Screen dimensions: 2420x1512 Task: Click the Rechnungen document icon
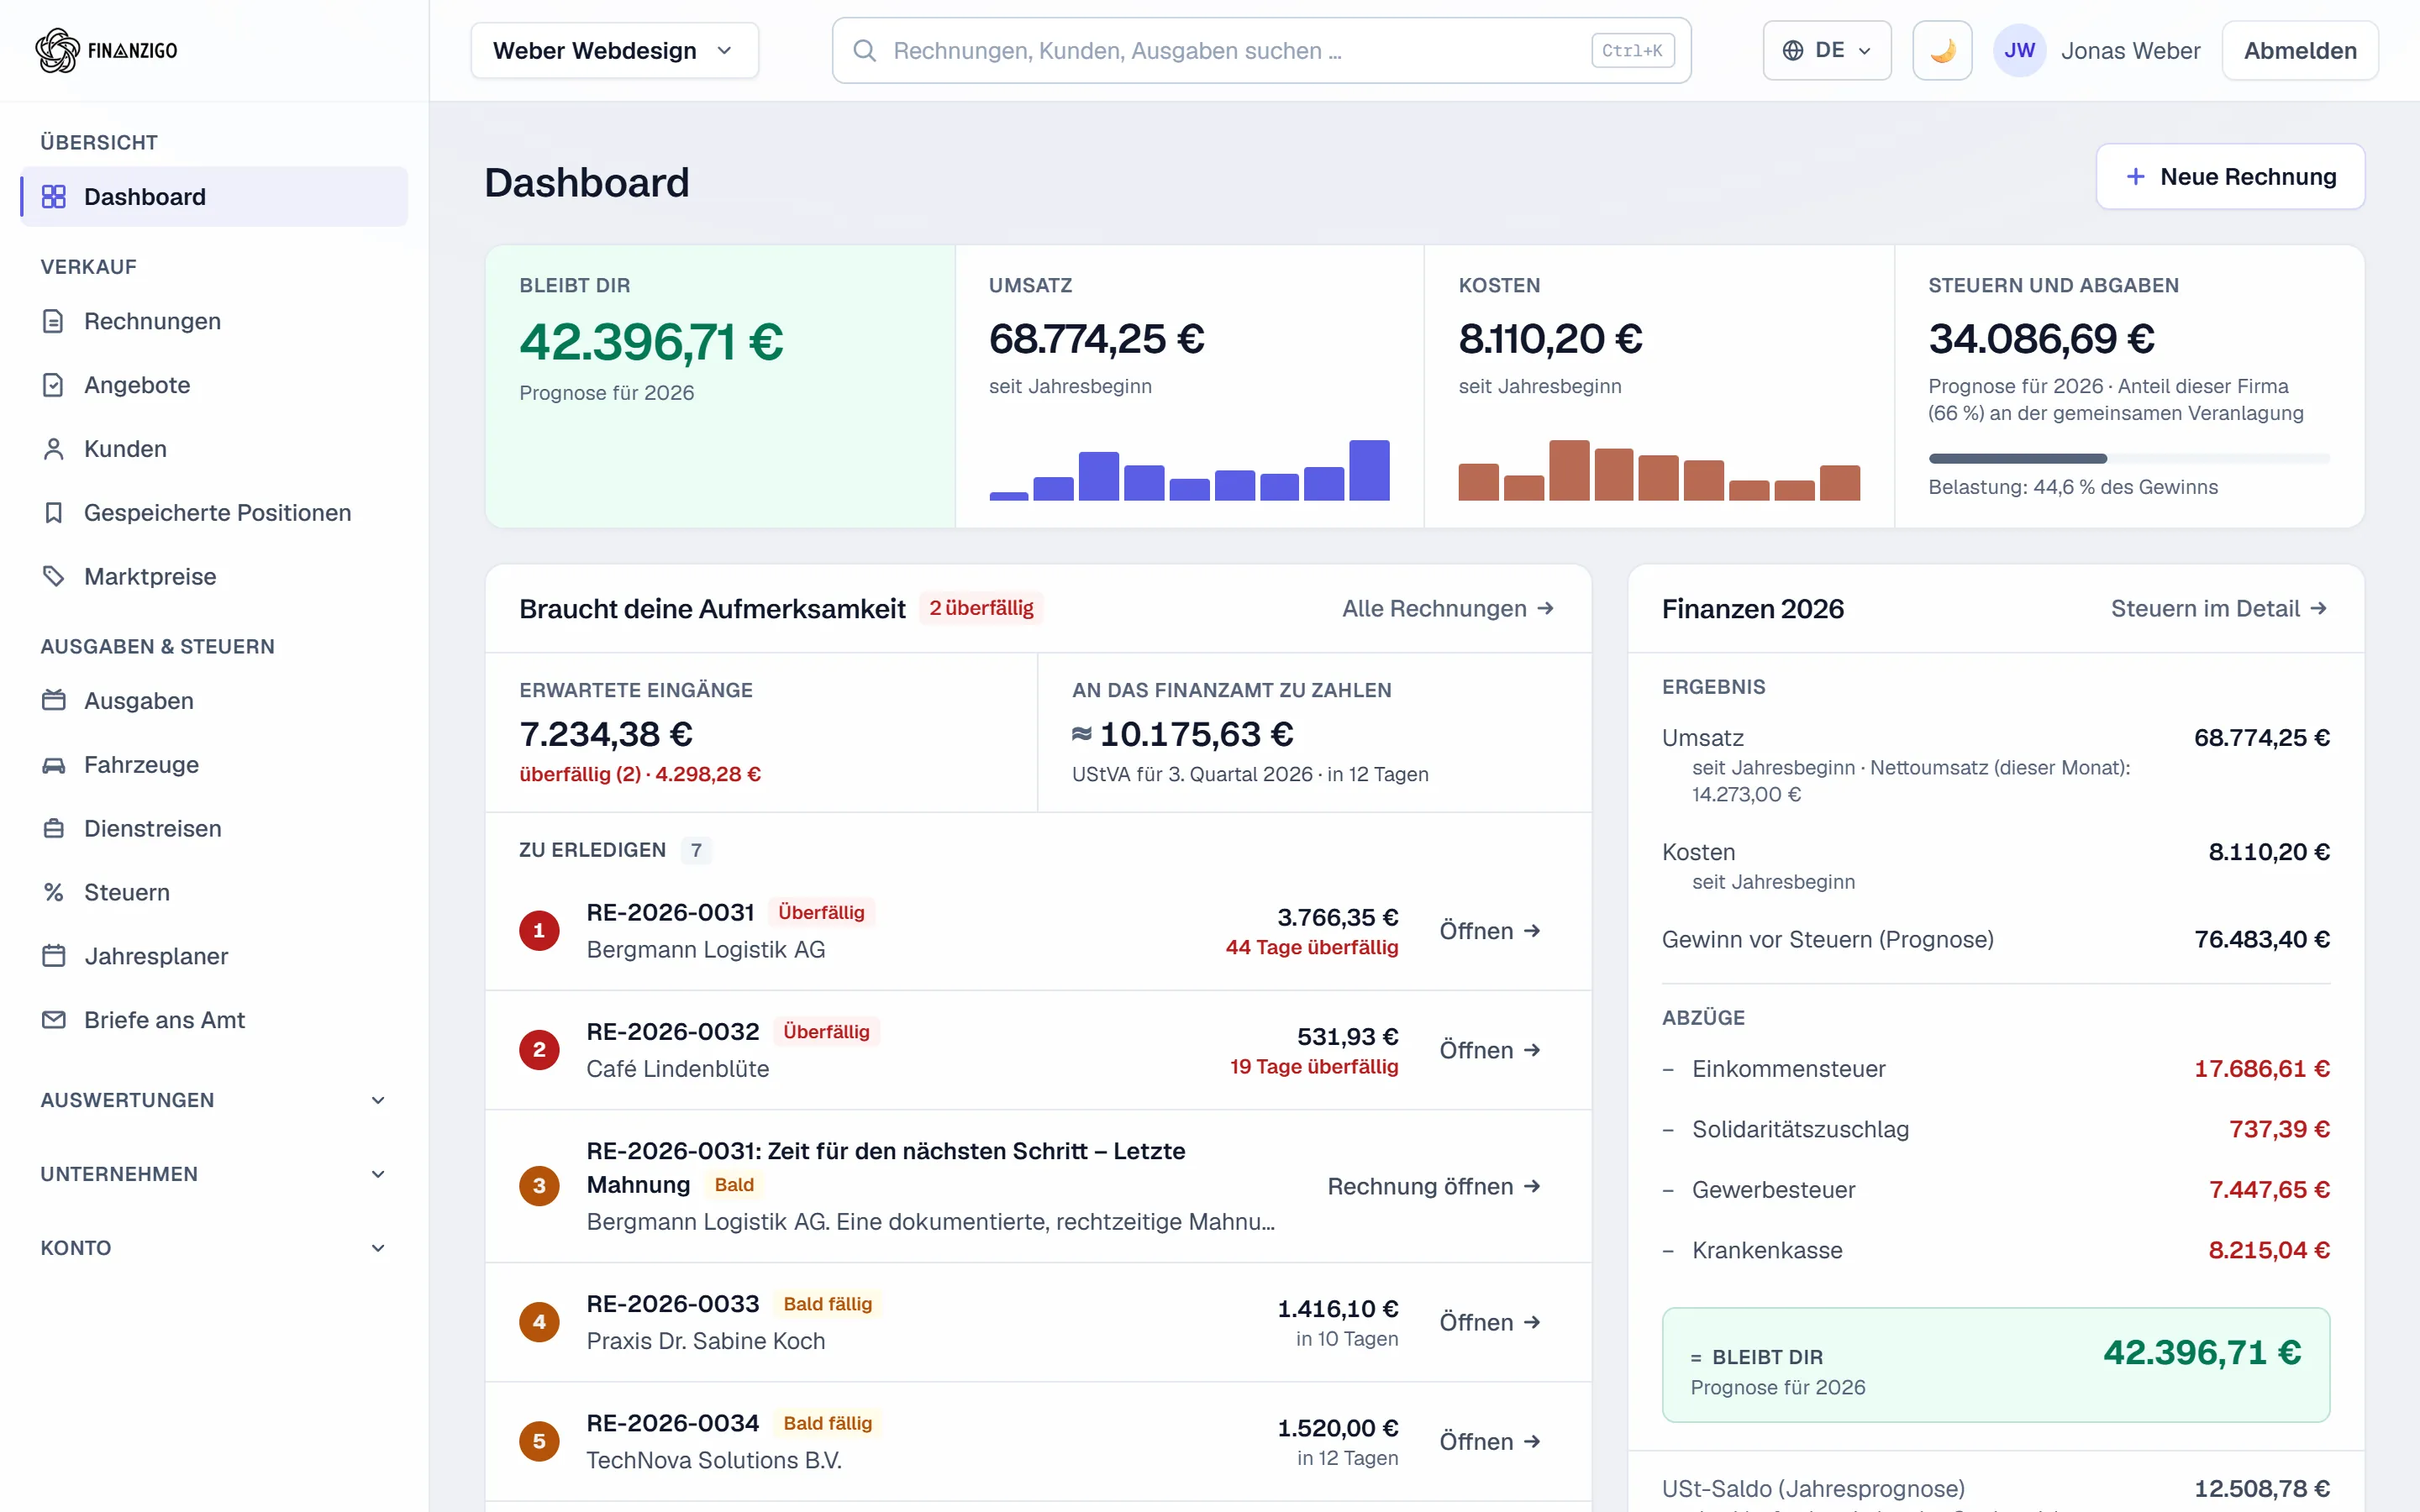coord(54,321)
